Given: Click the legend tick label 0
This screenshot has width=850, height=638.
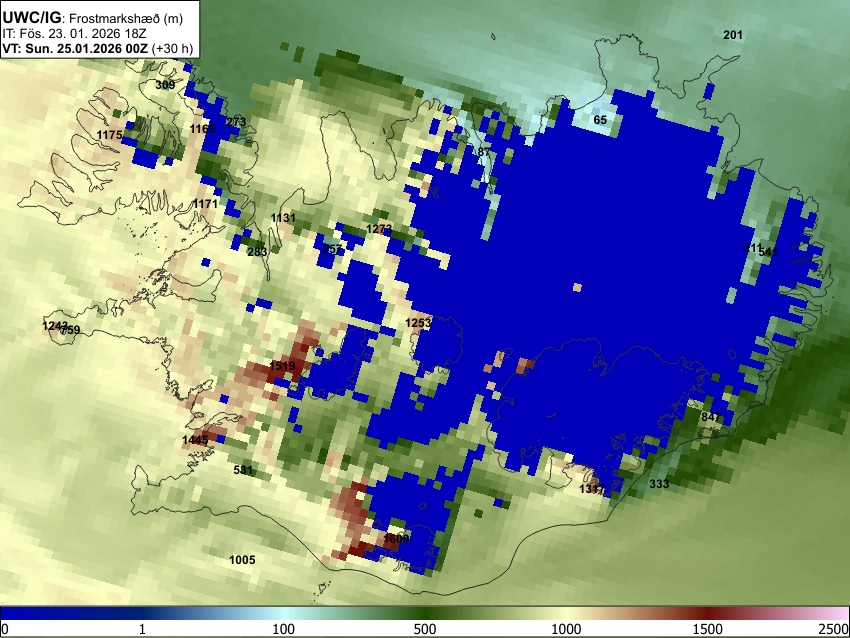Looking at the screenshot, I should tap(5, 629).
